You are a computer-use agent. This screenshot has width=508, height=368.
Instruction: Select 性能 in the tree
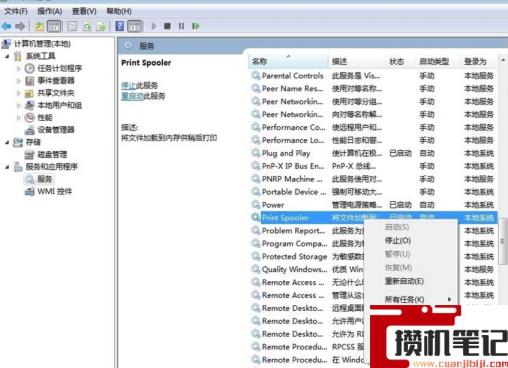45,117
